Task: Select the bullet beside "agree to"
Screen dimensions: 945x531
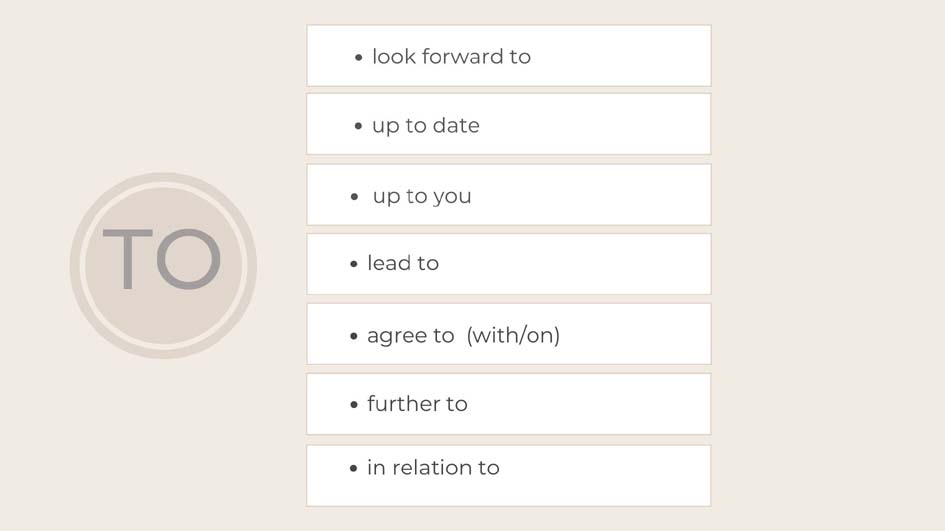Action: tap(354, 337)
